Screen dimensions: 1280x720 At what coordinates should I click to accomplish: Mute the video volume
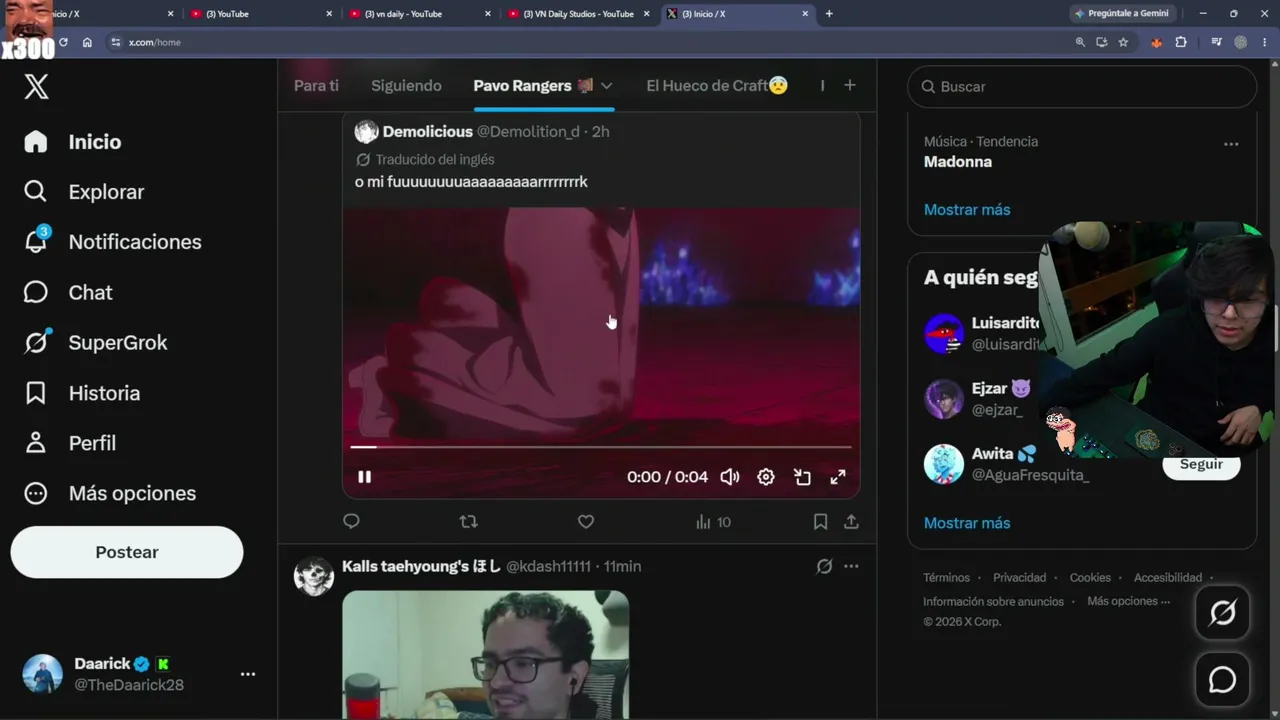[730, 477]
